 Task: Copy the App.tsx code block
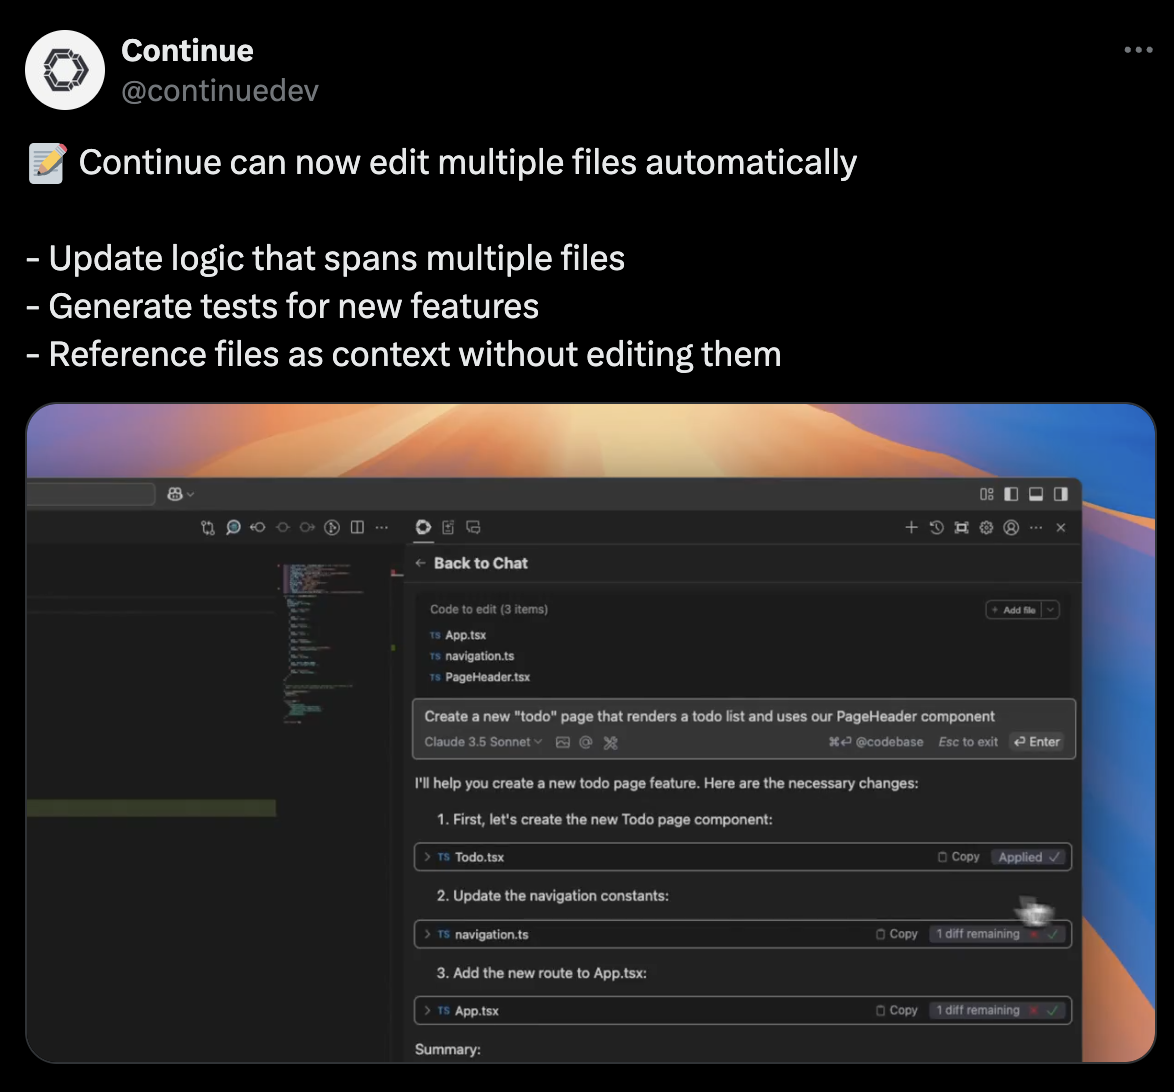tap(897, 1010)
